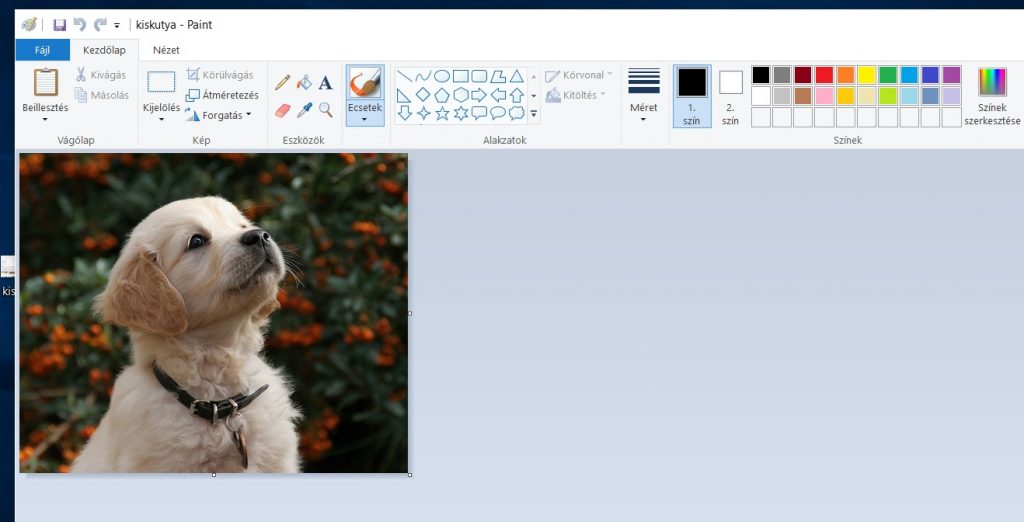Open the Fájl menu

(42, 50)
